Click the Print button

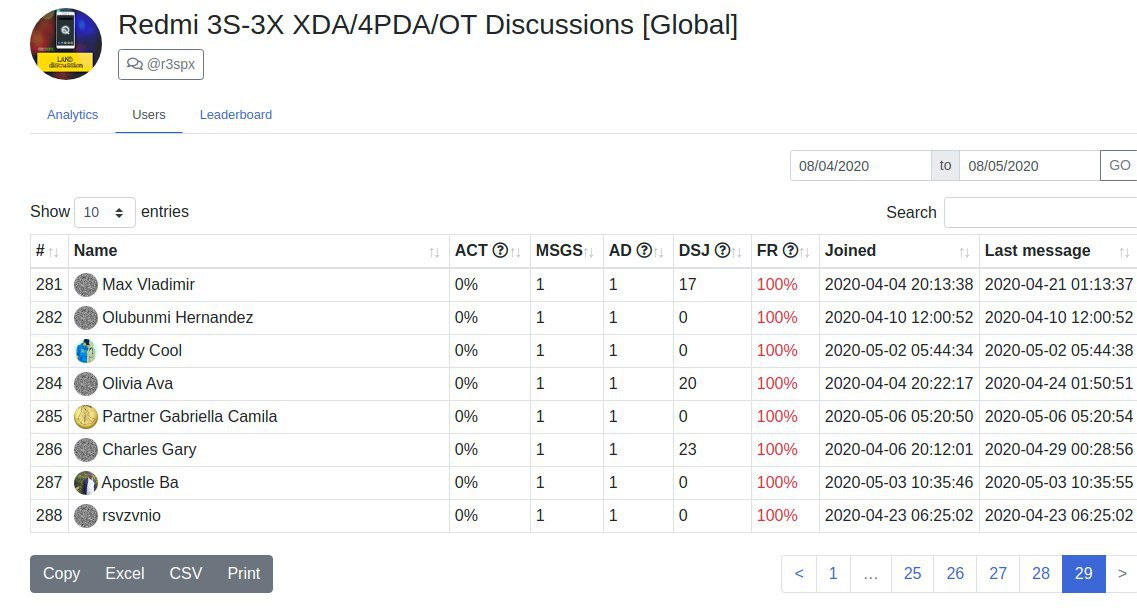pyautogui.click(x=244, y=574)
